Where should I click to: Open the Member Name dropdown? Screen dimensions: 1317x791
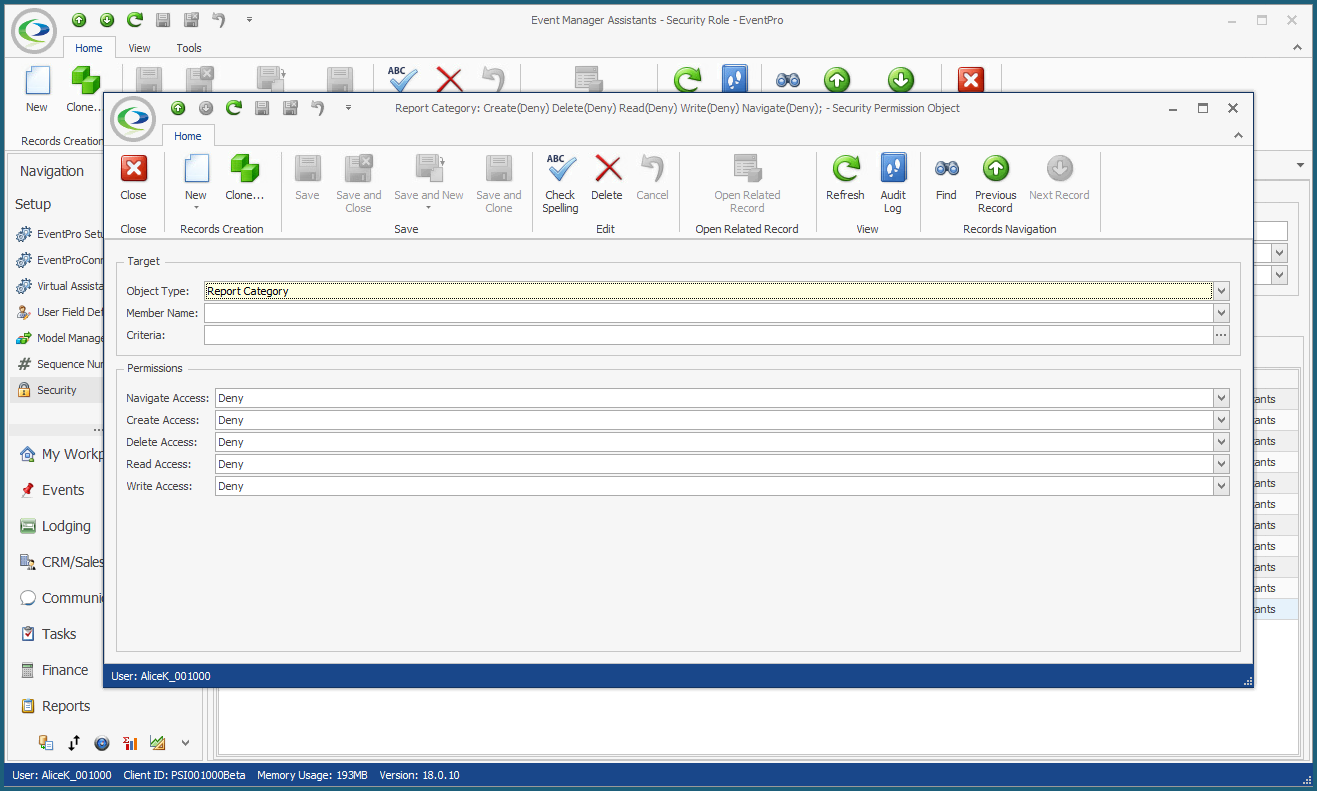click(1221, 313)
